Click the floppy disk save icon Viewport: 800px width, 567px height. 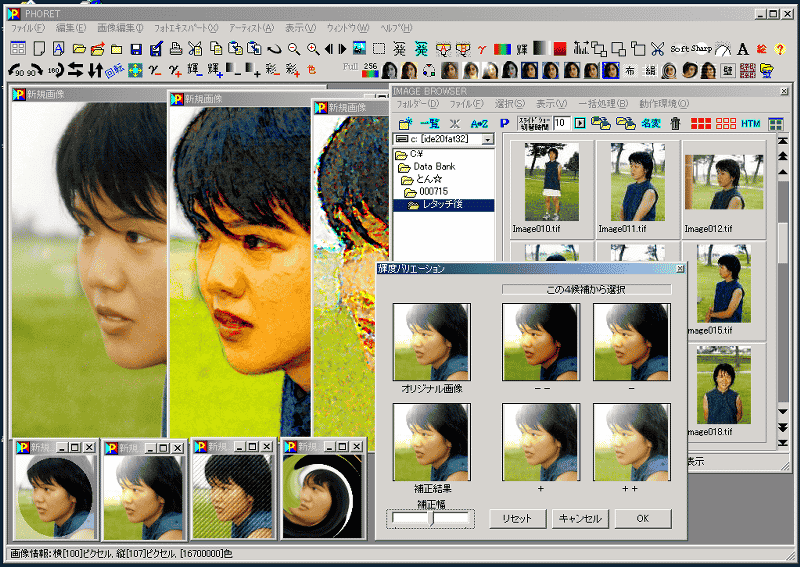(136, 49)
